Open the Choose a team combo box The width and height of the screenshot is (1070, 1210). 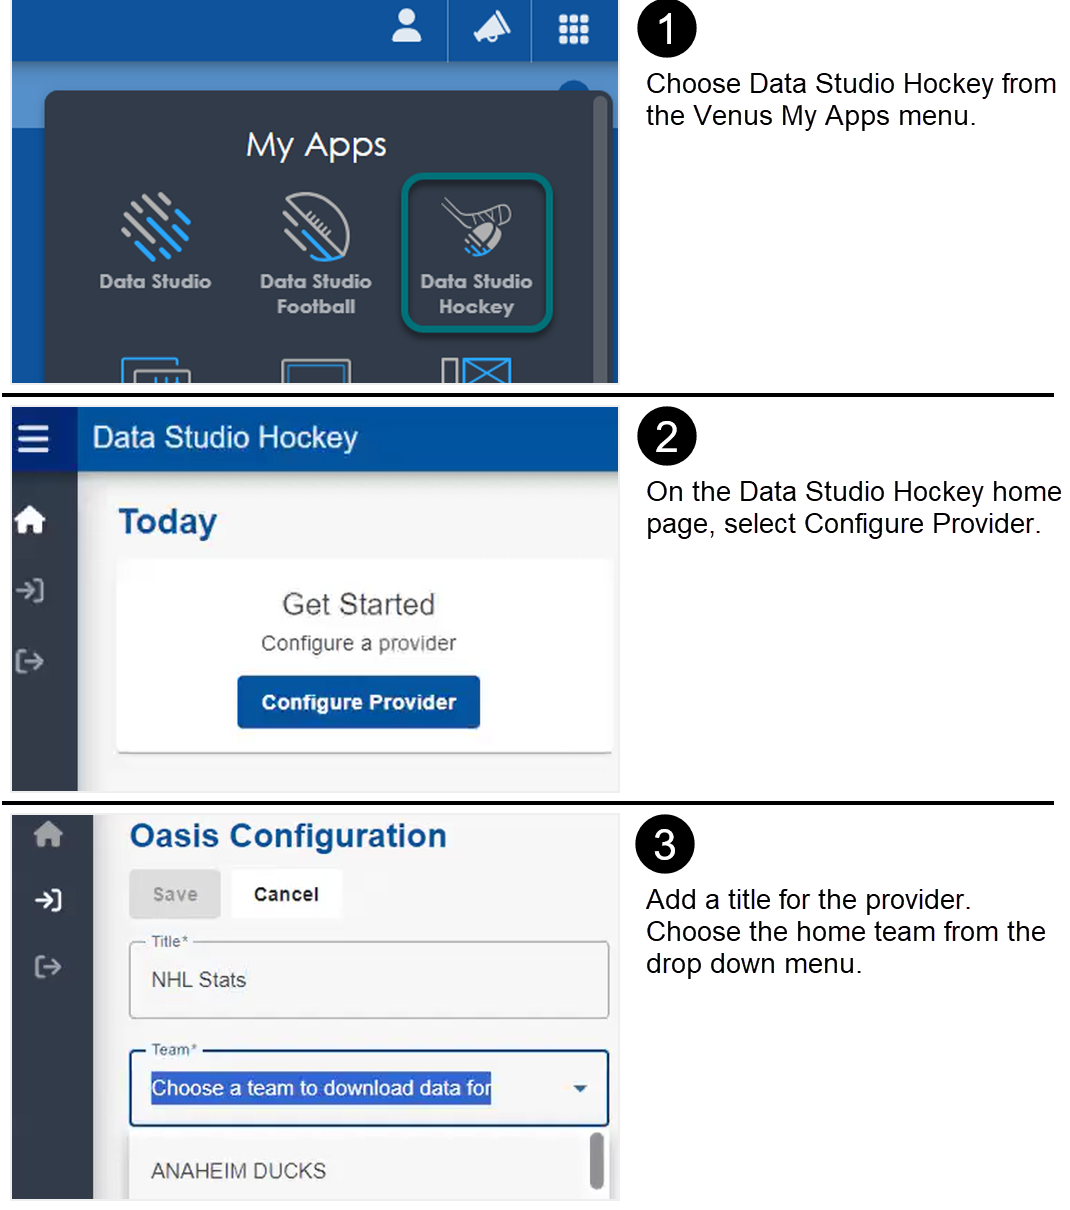tap(340, 1088)
